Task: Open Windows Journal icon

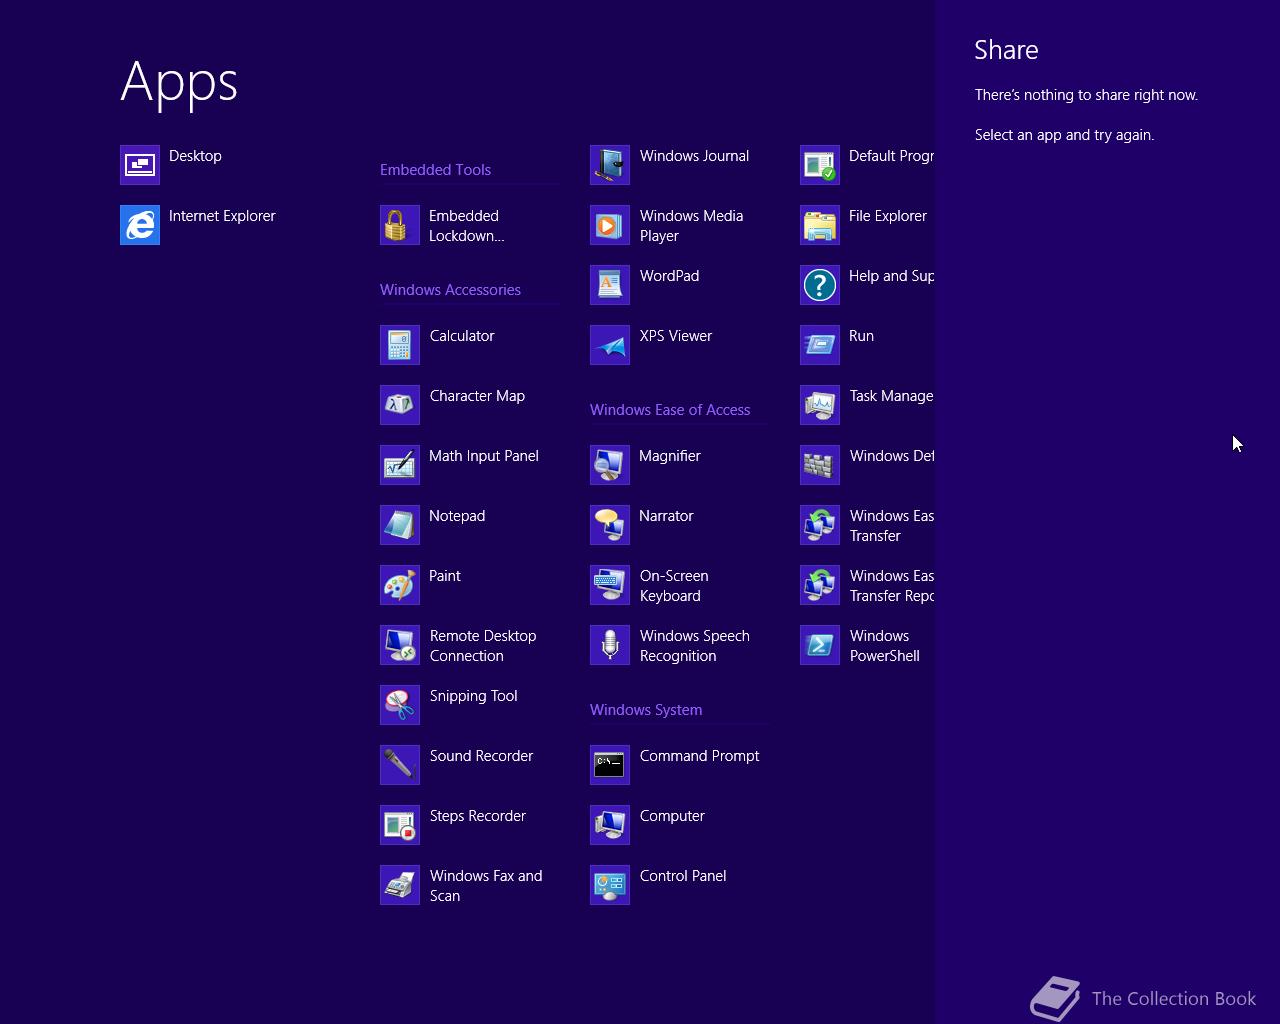Action: coord(610,165)
